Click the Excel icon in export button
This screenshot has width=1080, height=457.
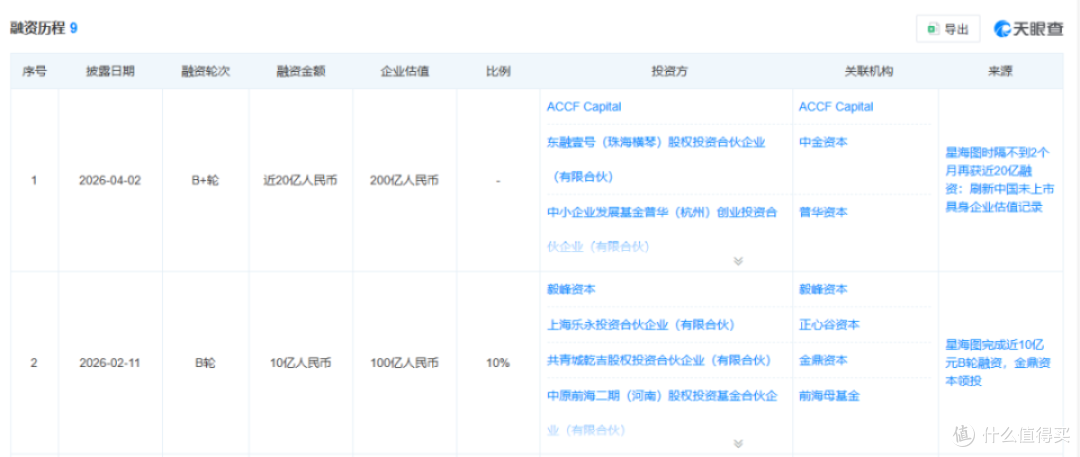[x=933, y=29]
